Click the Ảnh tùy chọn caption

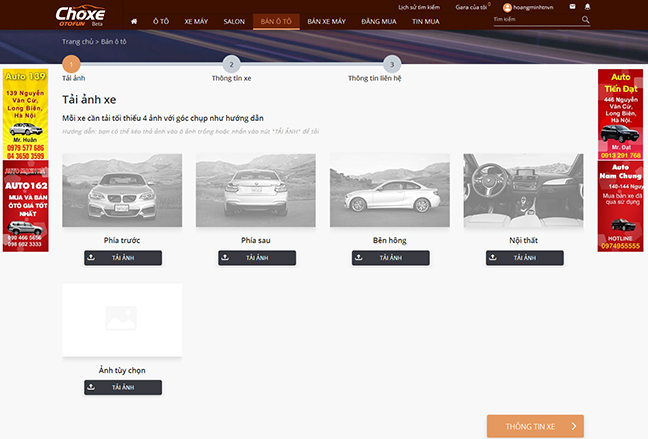(122, 370)
